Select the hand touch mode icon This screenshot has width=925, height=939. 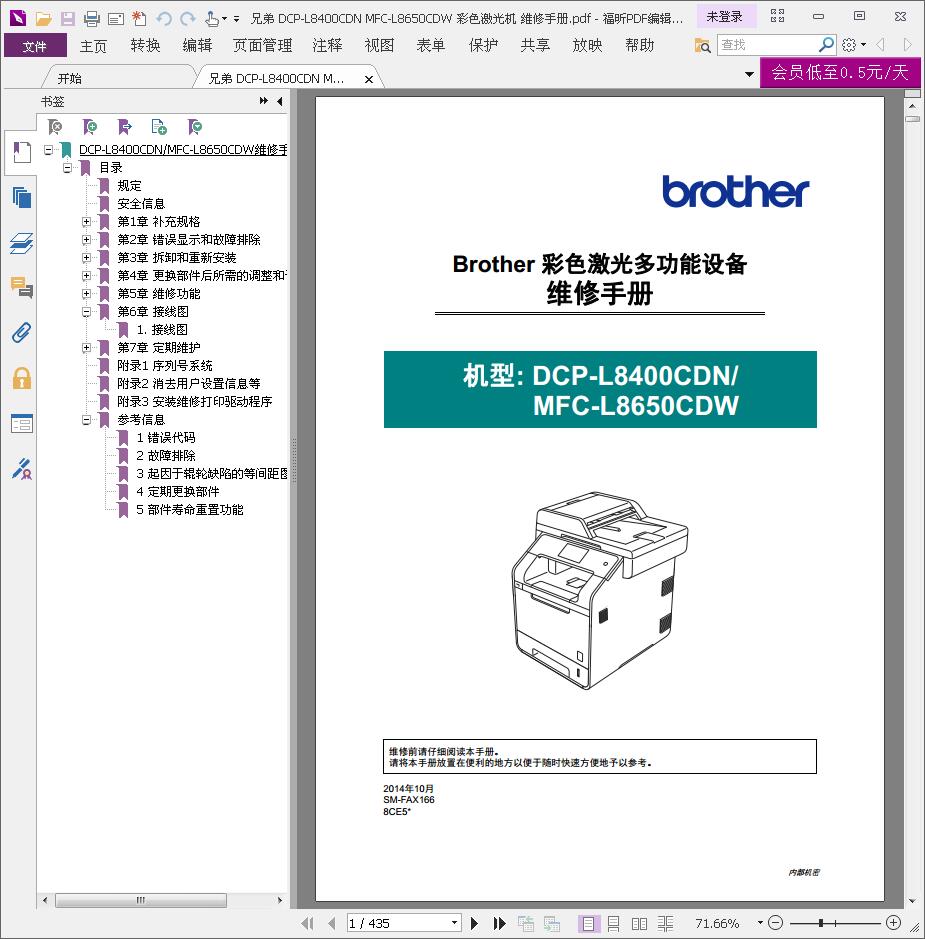(x=211, y=19)
